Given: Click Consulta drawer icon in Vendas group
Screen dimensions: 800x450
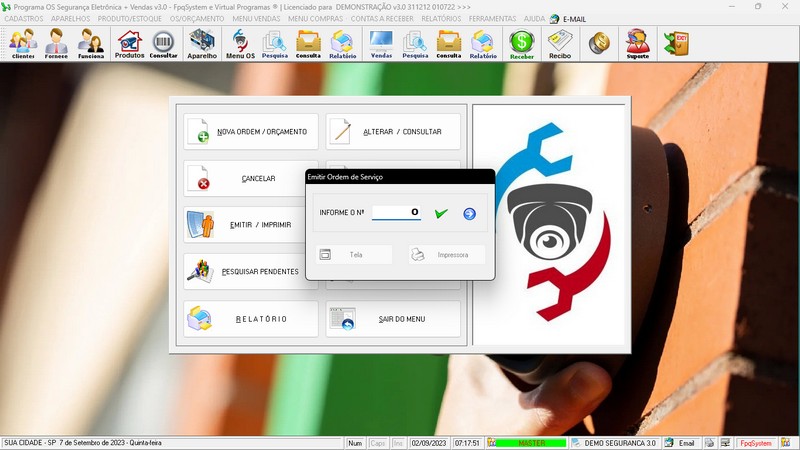Looking at the screenshot, I should [448, 44].
